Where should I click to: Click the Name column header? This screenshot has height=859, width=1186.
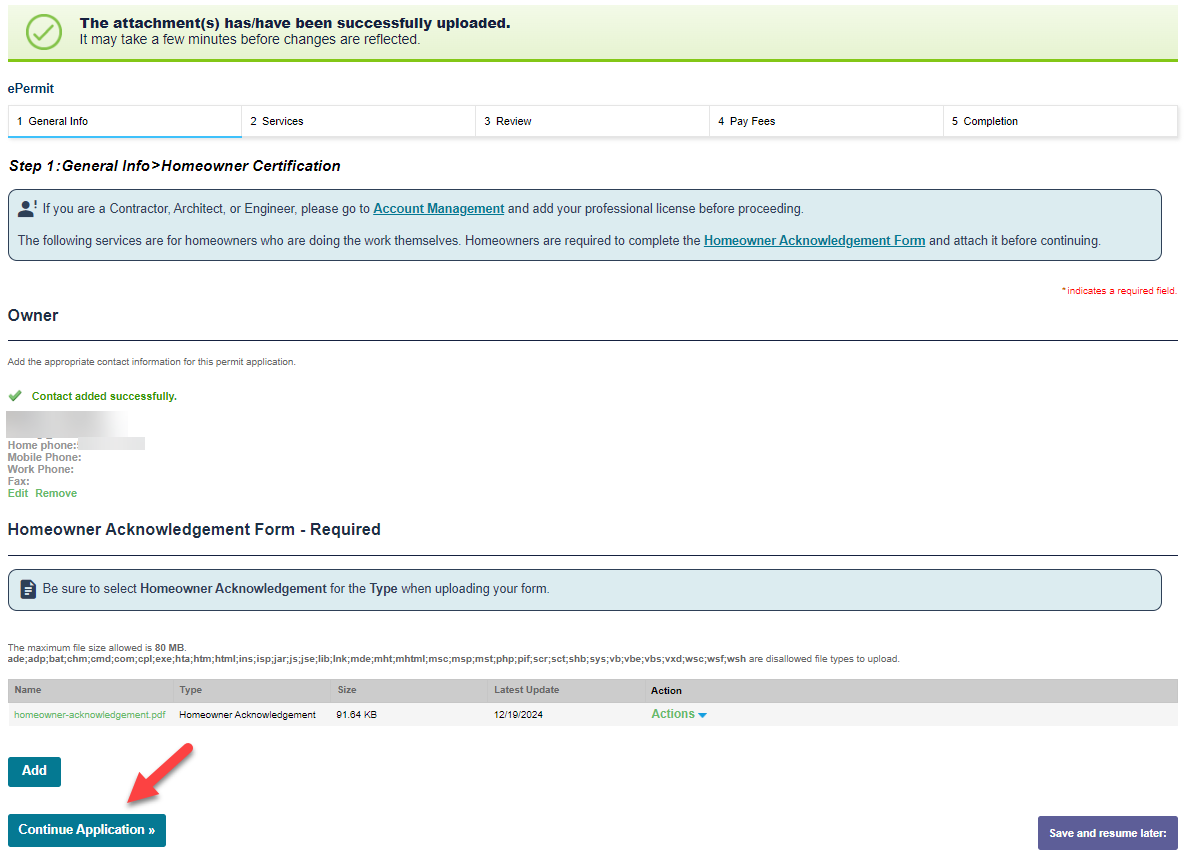[x=28, y=690]
